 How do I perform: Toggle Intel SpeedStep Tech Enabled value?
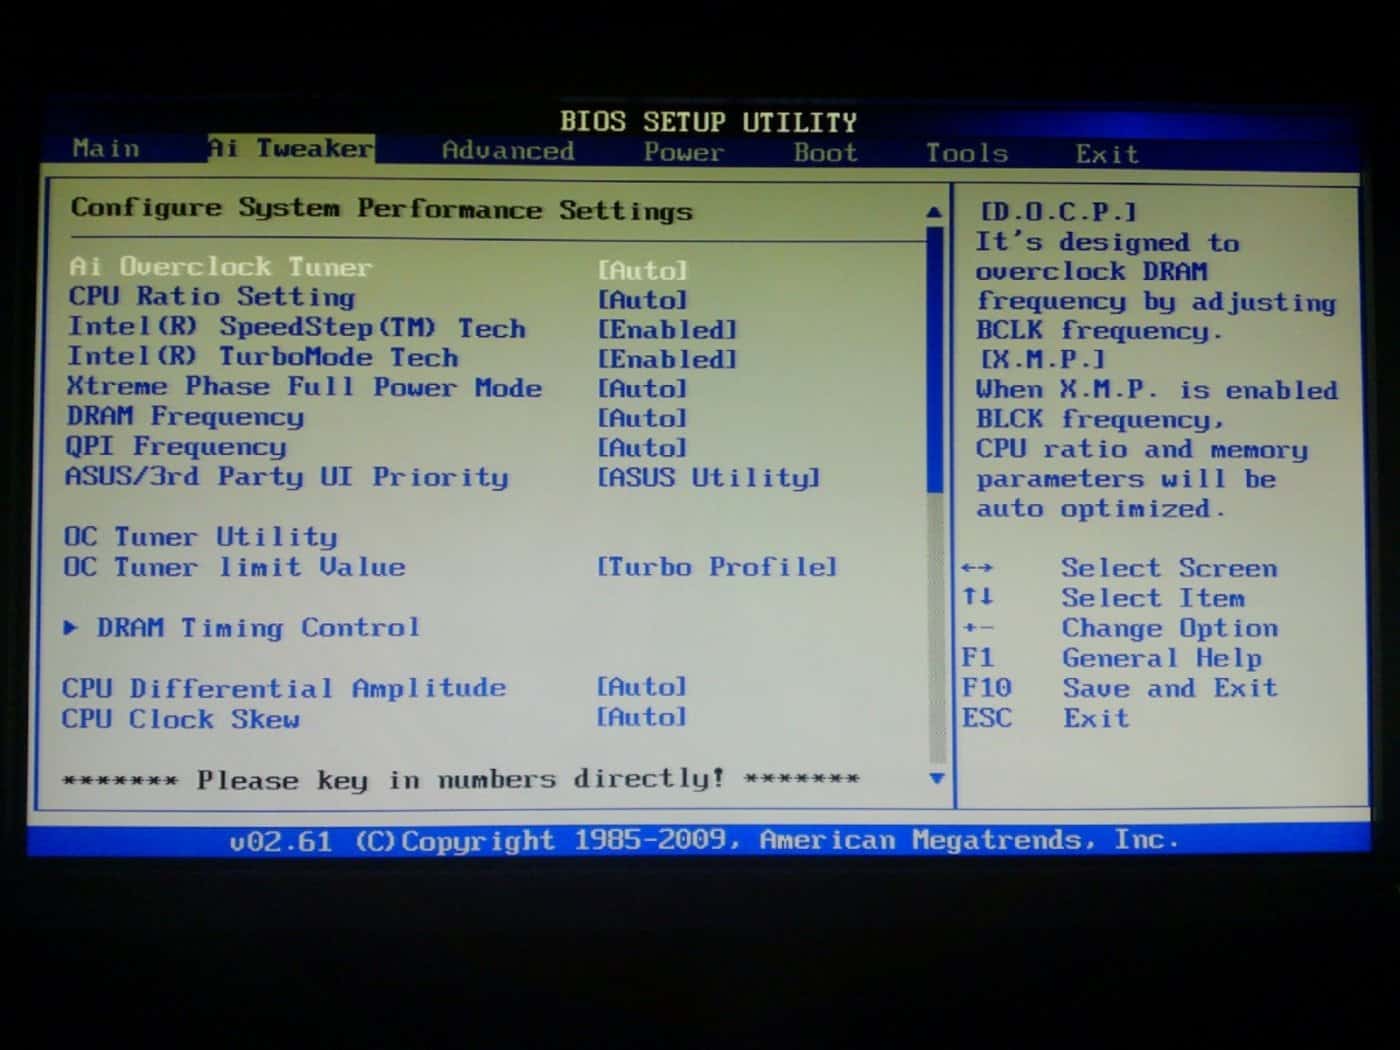(x=667, y=329)
